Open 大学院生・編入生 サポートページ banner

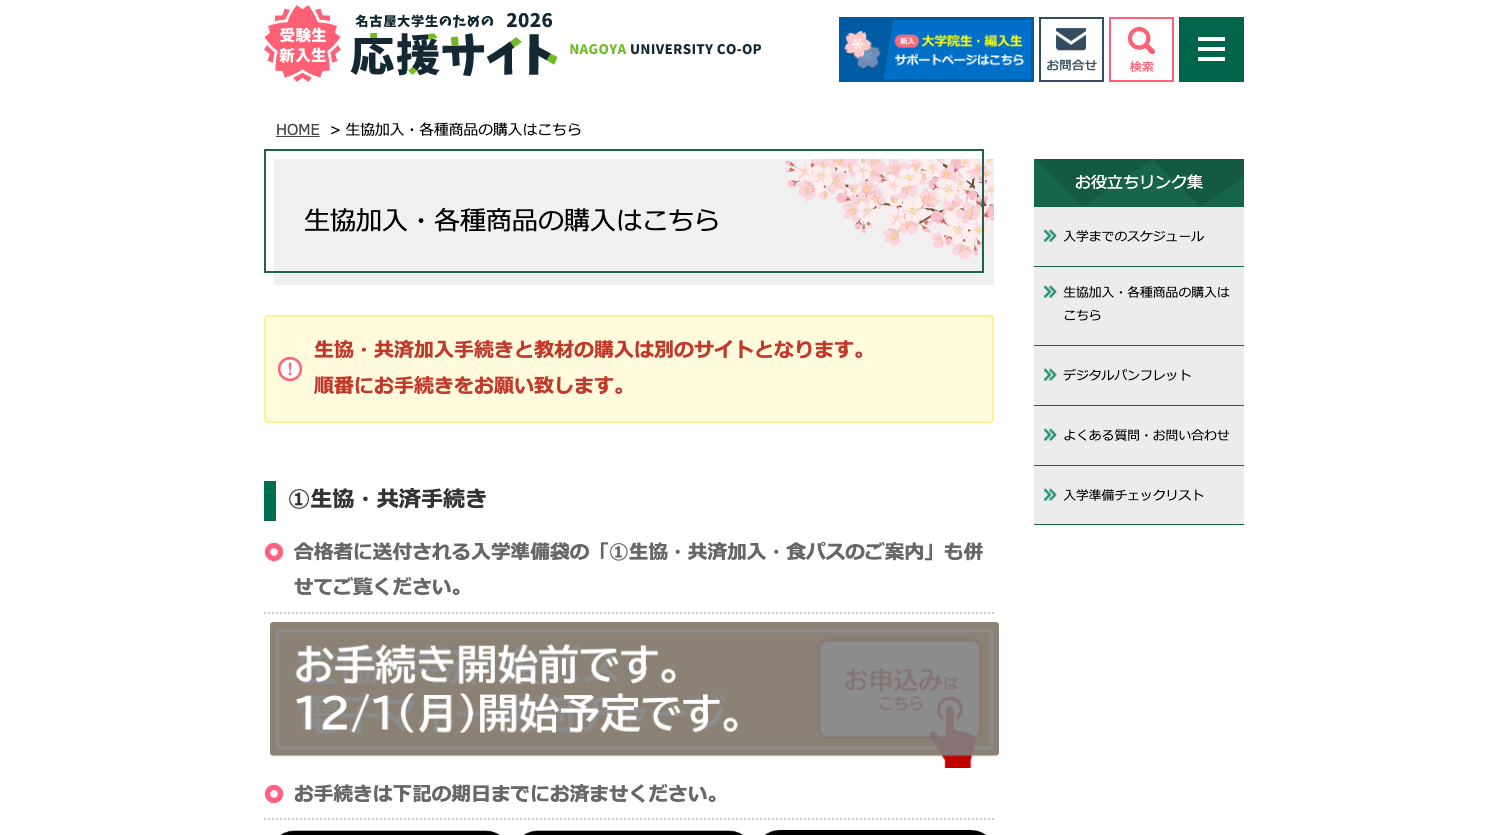[x=936, y=49]
